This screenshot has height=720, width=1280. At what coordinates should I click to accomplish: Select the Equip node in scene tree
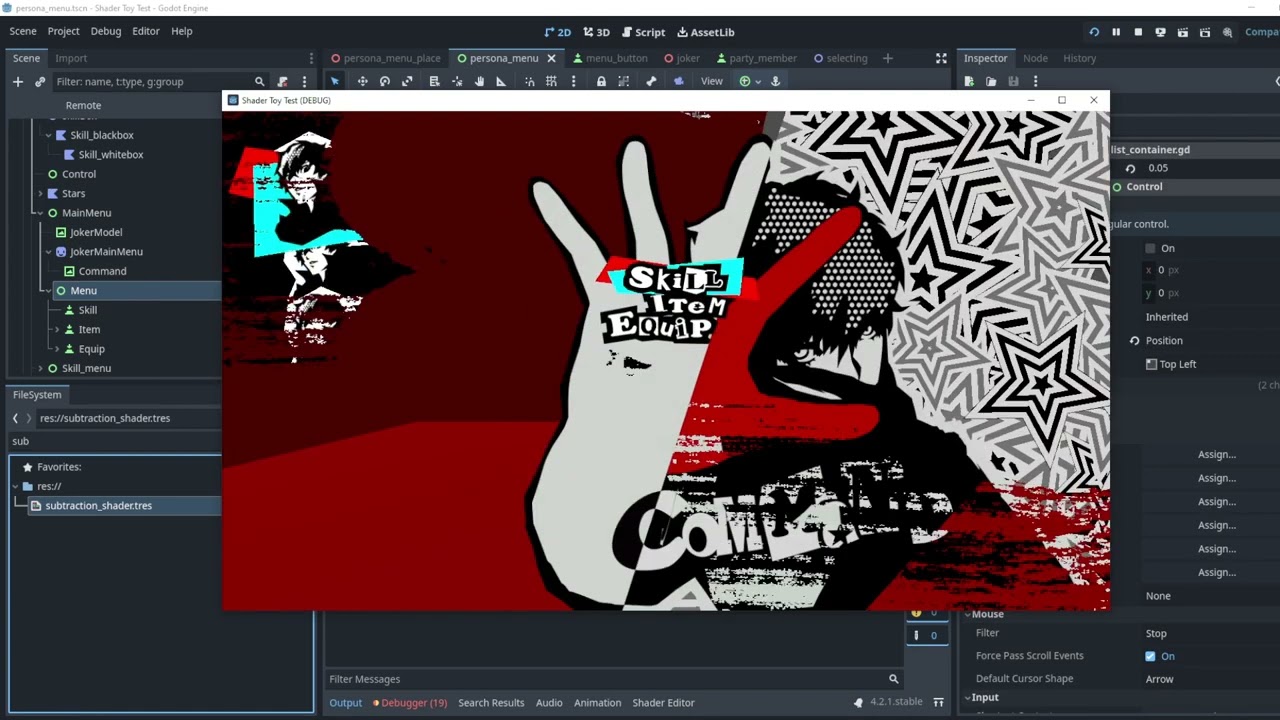[91, 349]
